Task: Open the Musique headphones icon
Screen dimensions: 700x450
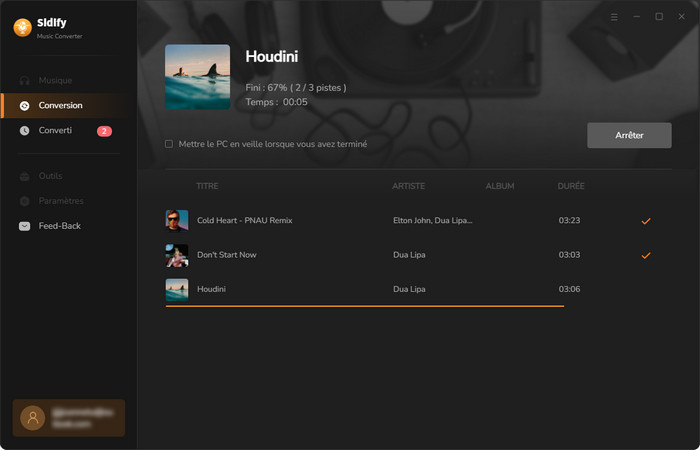Action: (25, 80)
